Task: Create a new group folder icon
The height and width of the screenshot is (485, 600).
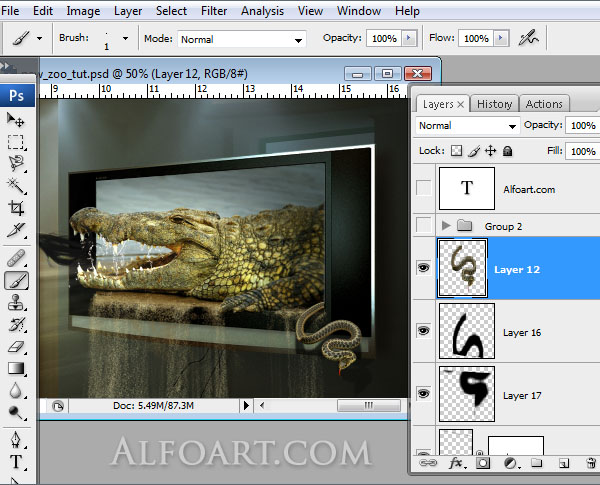Action: (x=537, y=463)
